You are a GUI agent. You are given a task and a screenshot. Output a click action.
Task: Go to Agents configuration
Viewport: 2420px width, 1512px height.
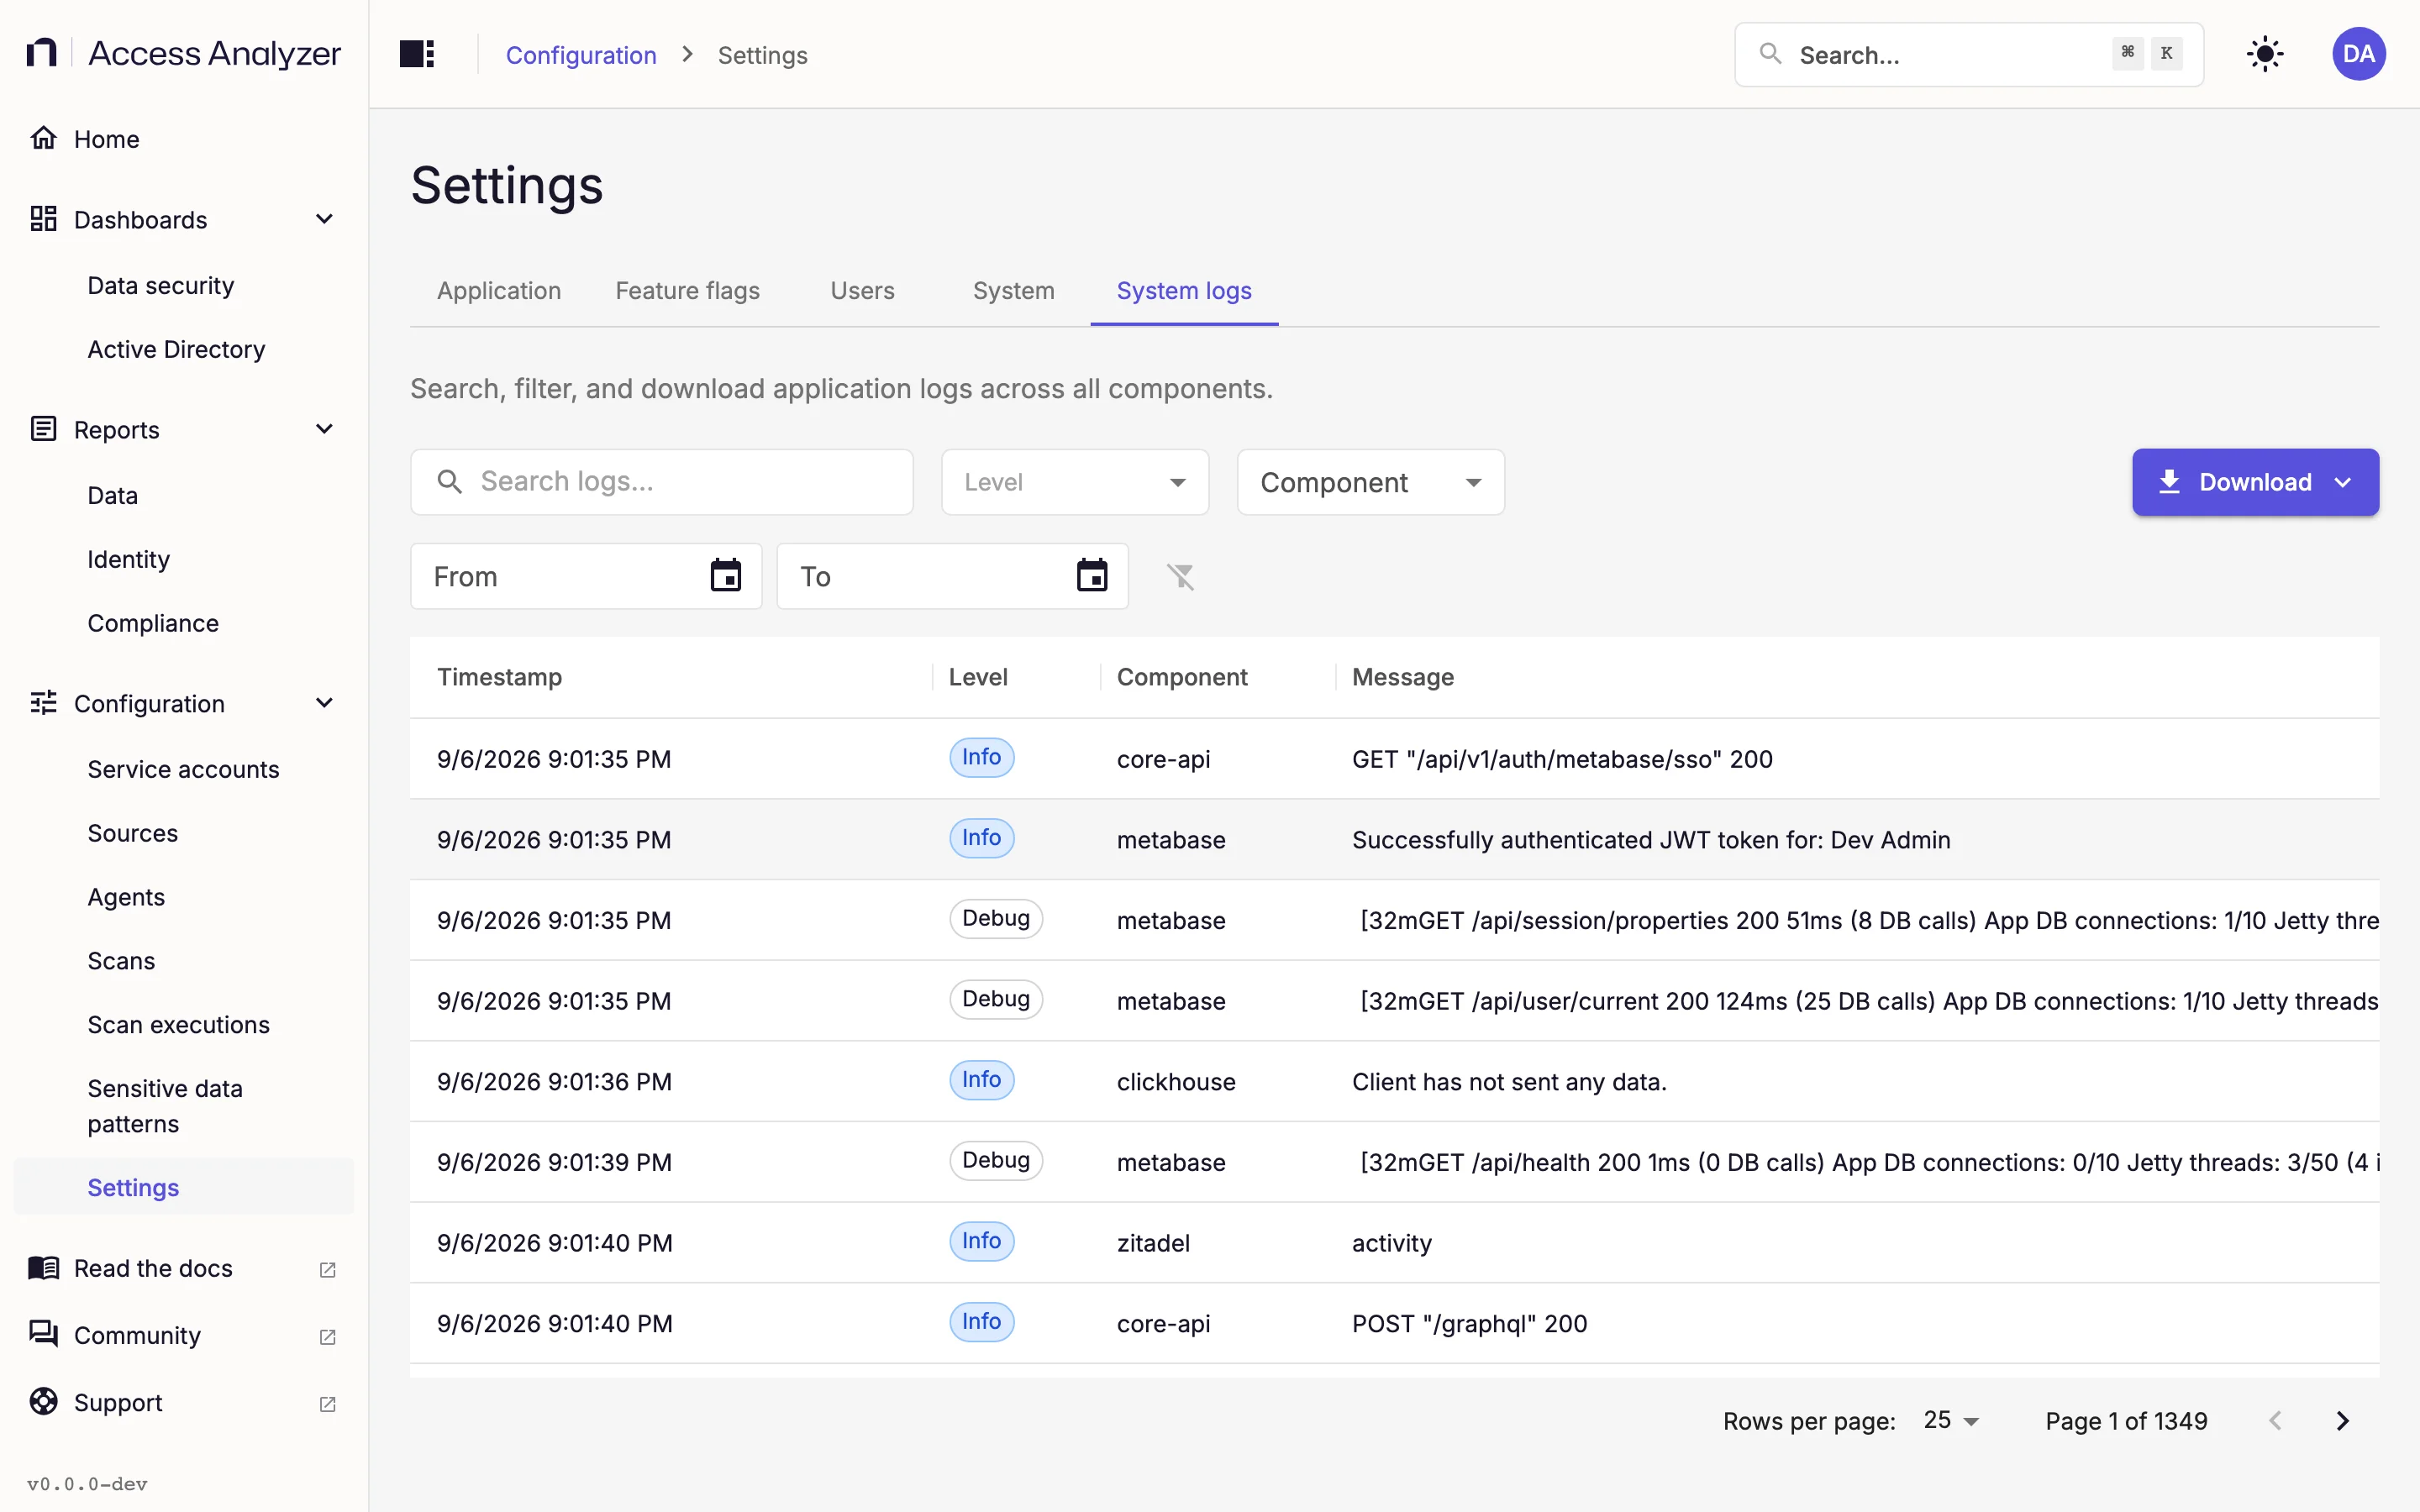(126, 897)
